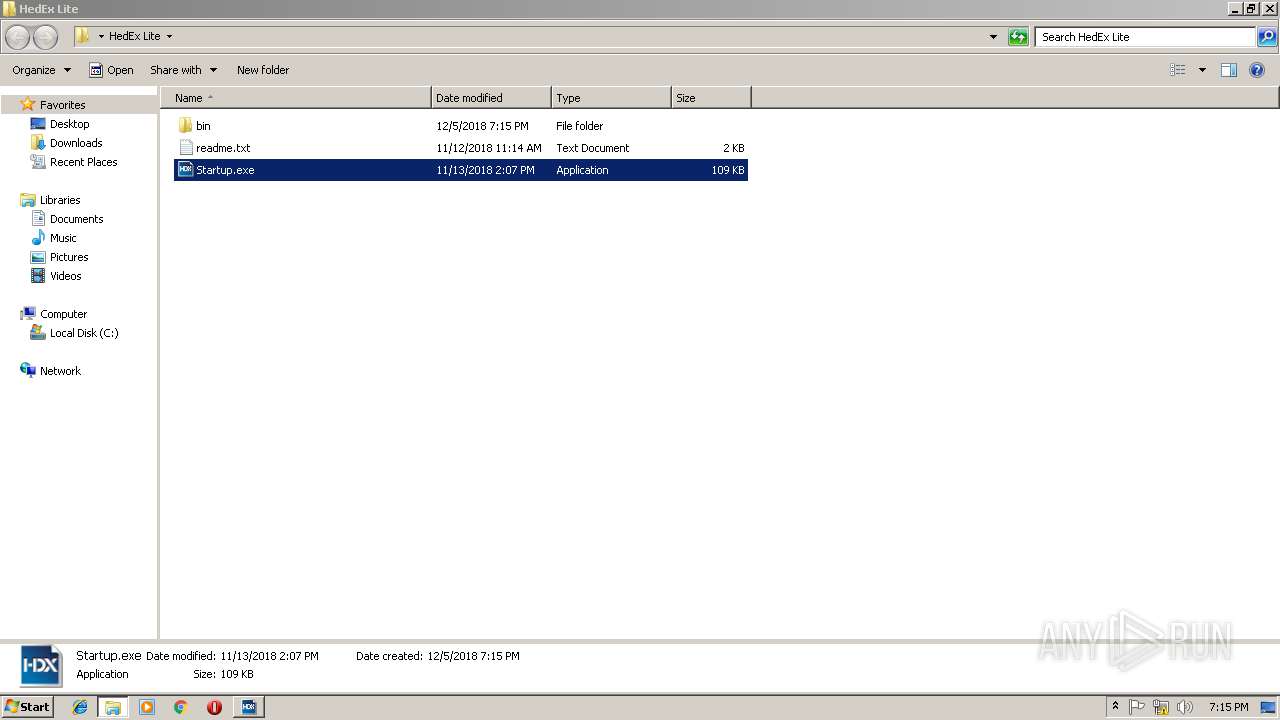
Task: Sort by Type column header
Action: pos(611,98)
